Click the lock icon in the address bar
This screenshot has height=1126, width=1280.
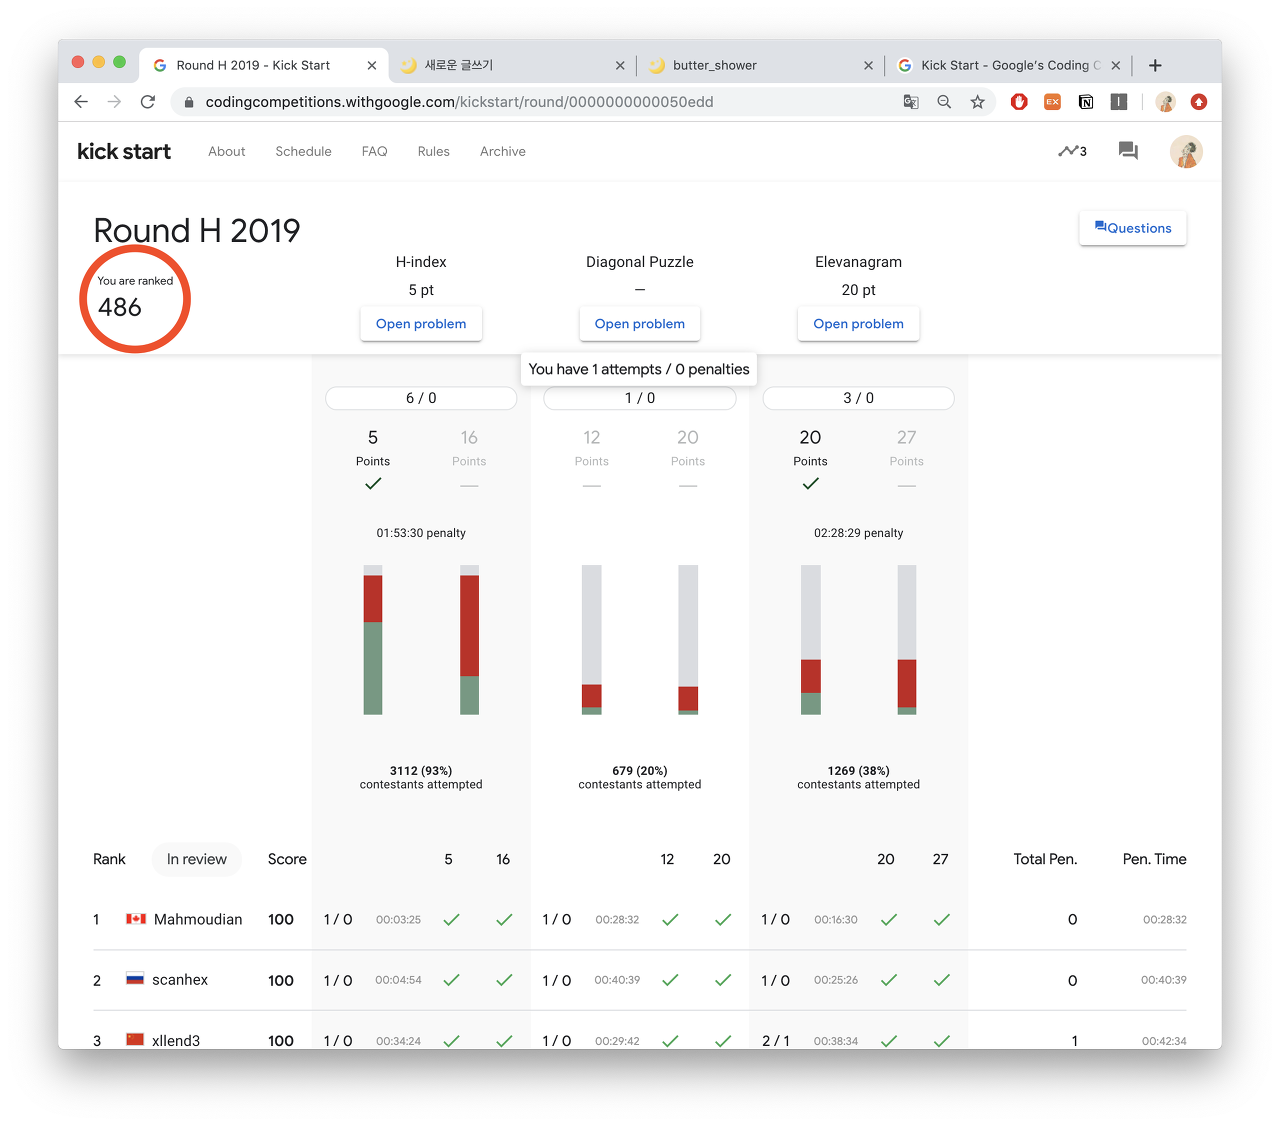(189, 102)
